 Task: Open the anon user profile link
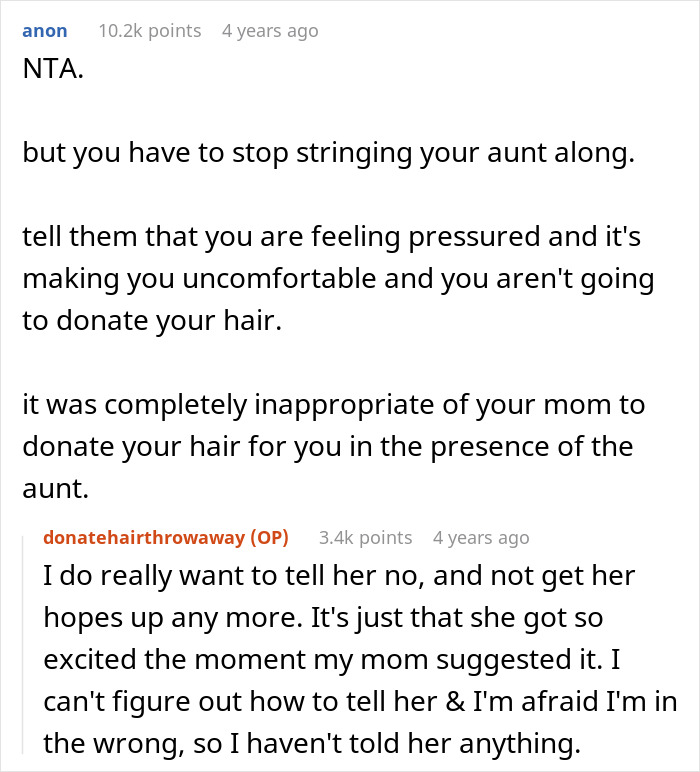pos(44,31)
